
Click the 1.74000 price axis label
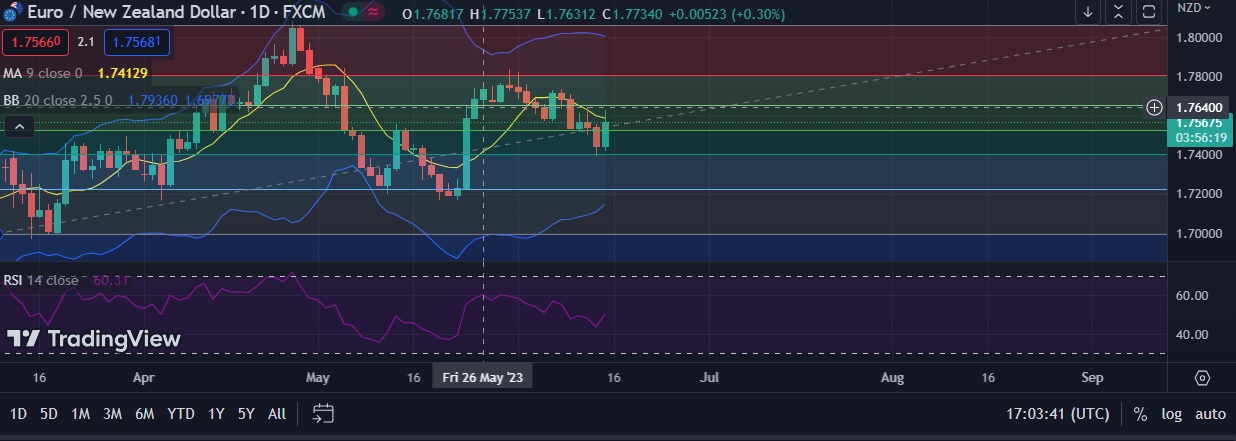pos(1200,154)
